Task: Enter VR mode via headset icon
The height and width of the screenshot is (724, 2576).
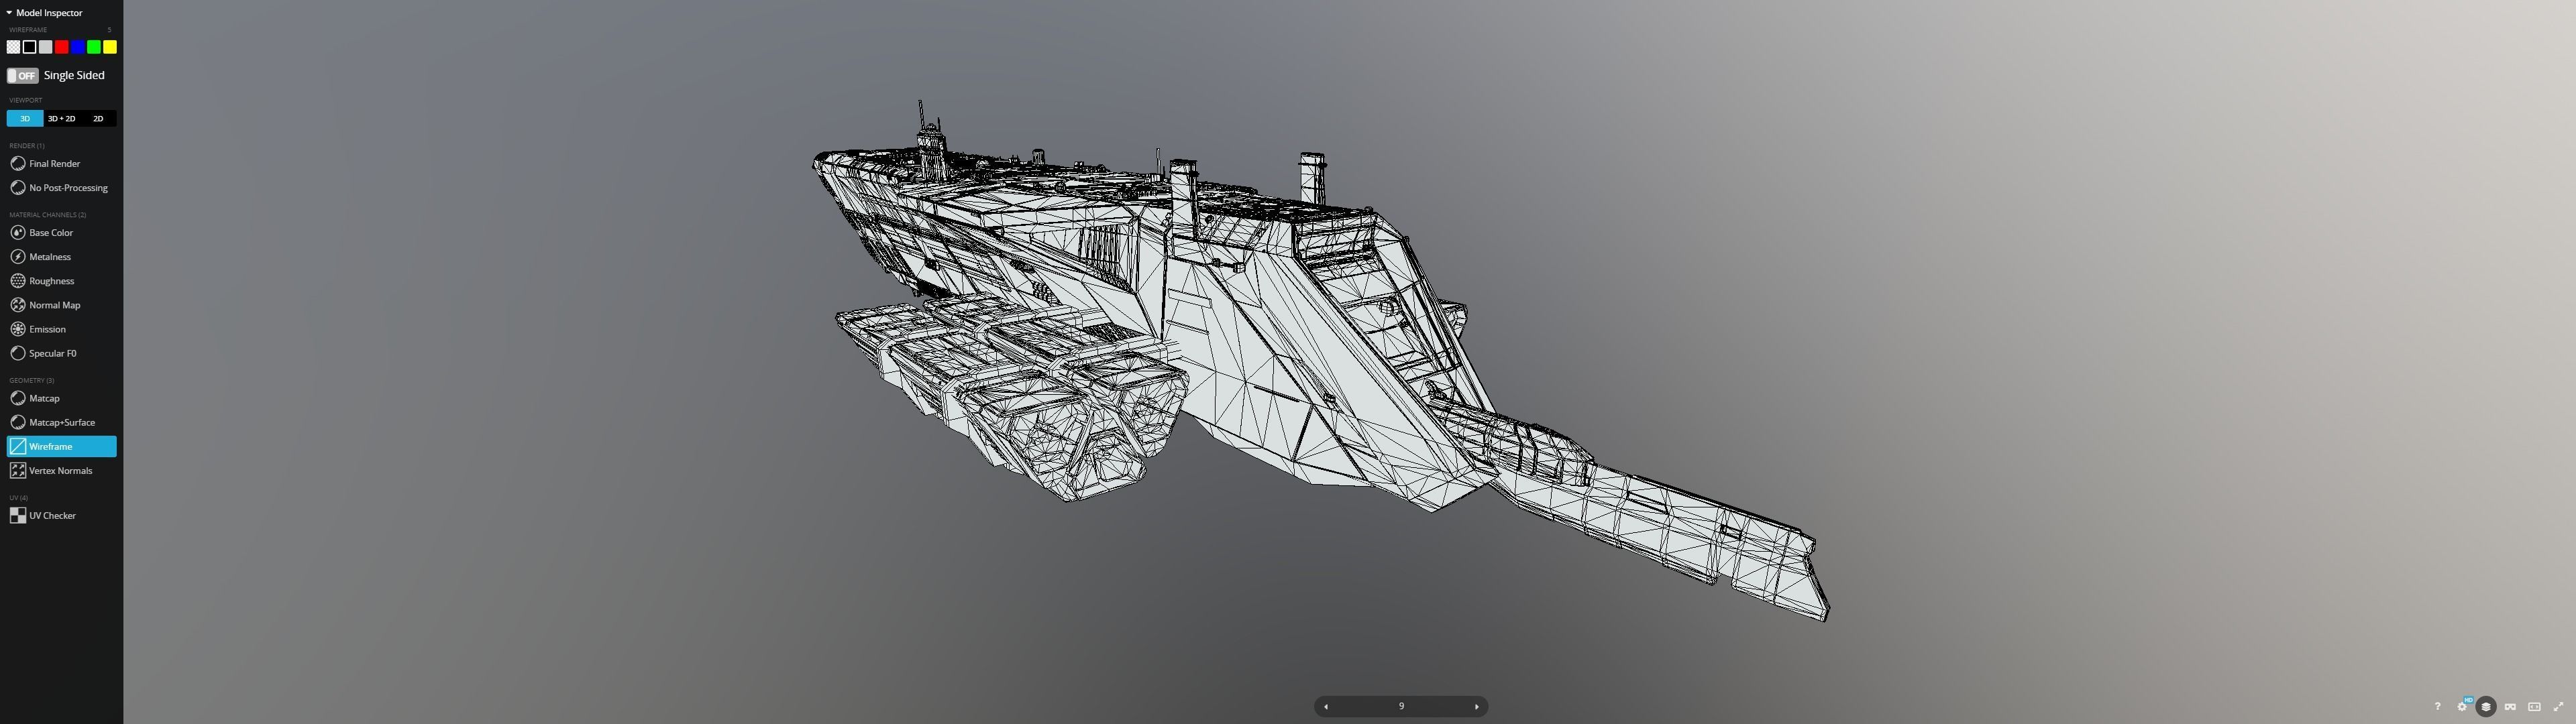Action: (x=2510, y=707)
